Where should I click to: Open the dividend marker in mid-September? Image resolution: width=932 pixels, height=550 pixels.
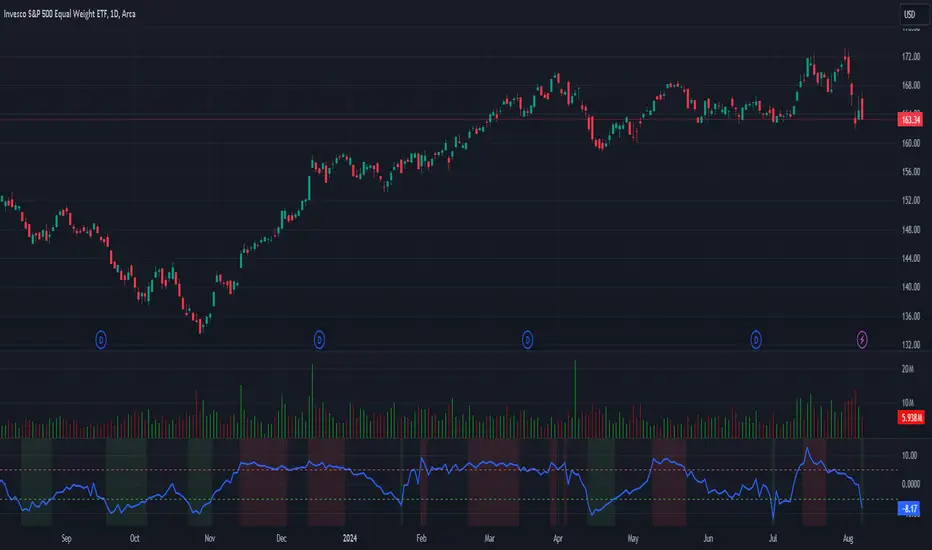(101, 340)
